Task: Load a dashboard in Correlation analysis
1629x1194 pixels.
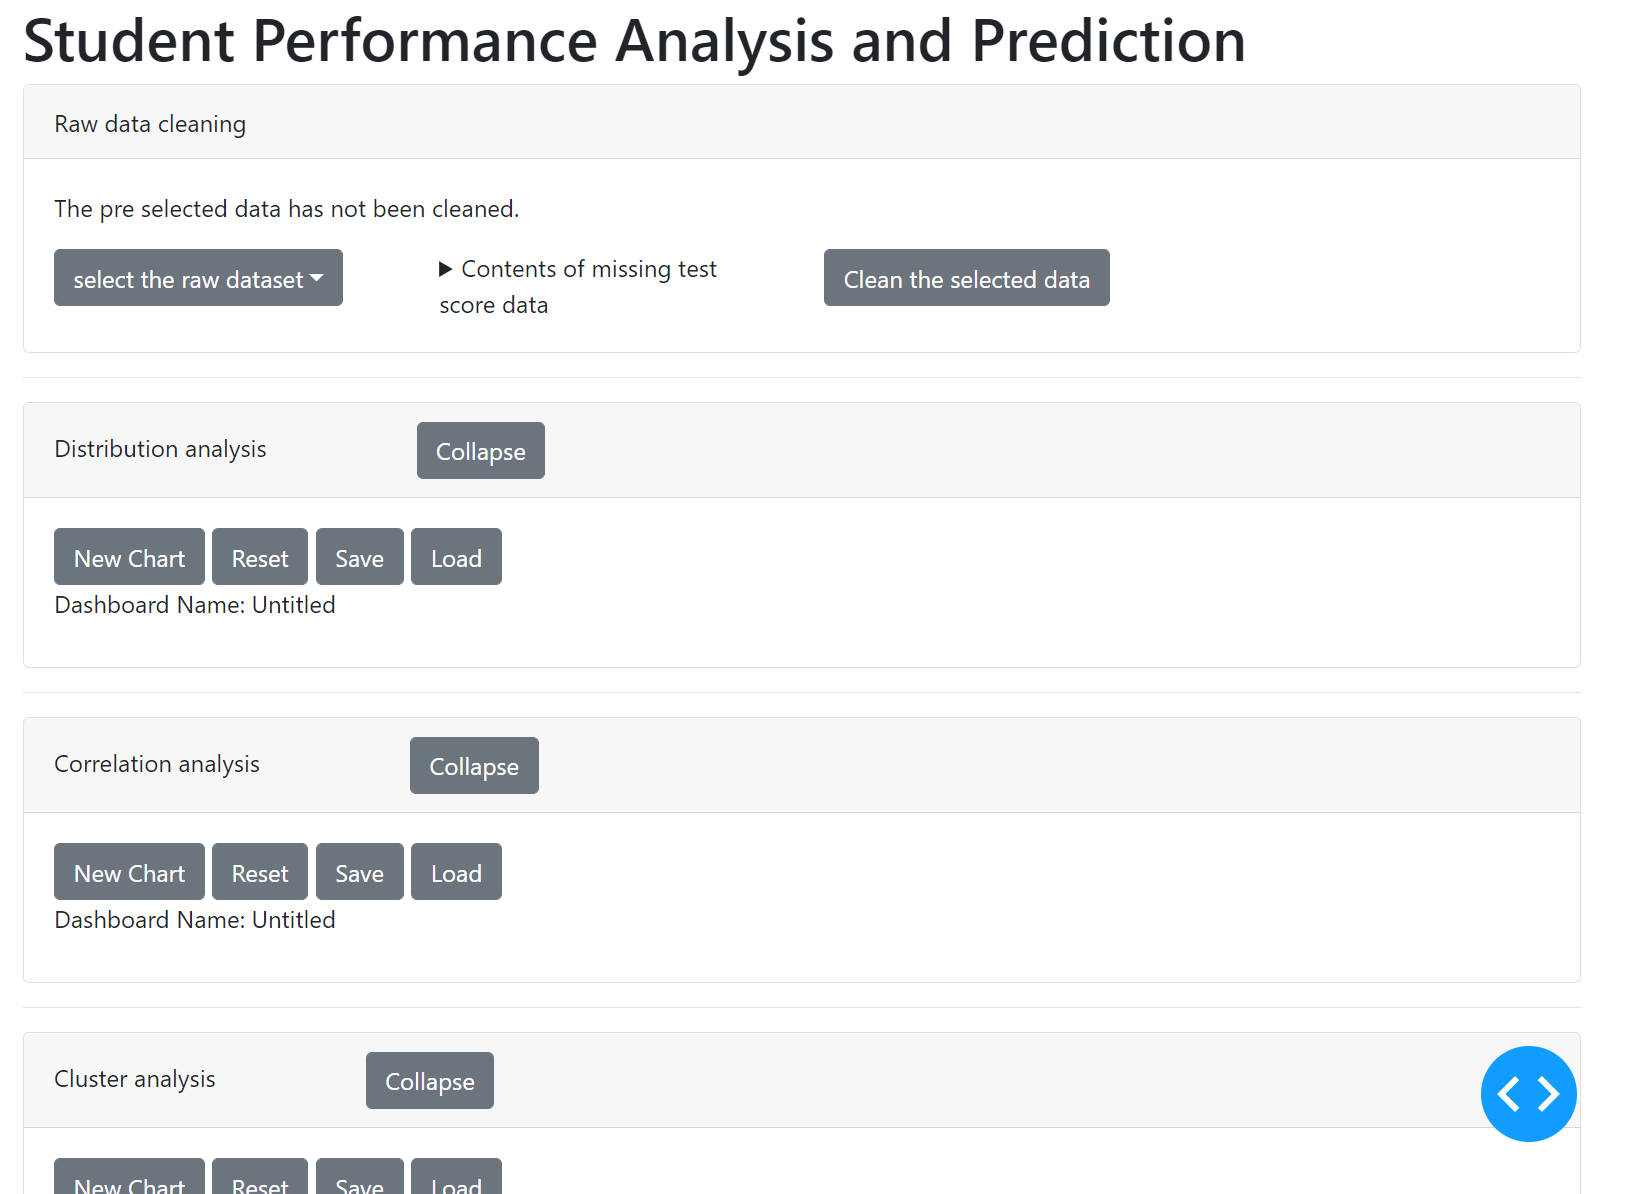Action: click(x=456, y=872)
